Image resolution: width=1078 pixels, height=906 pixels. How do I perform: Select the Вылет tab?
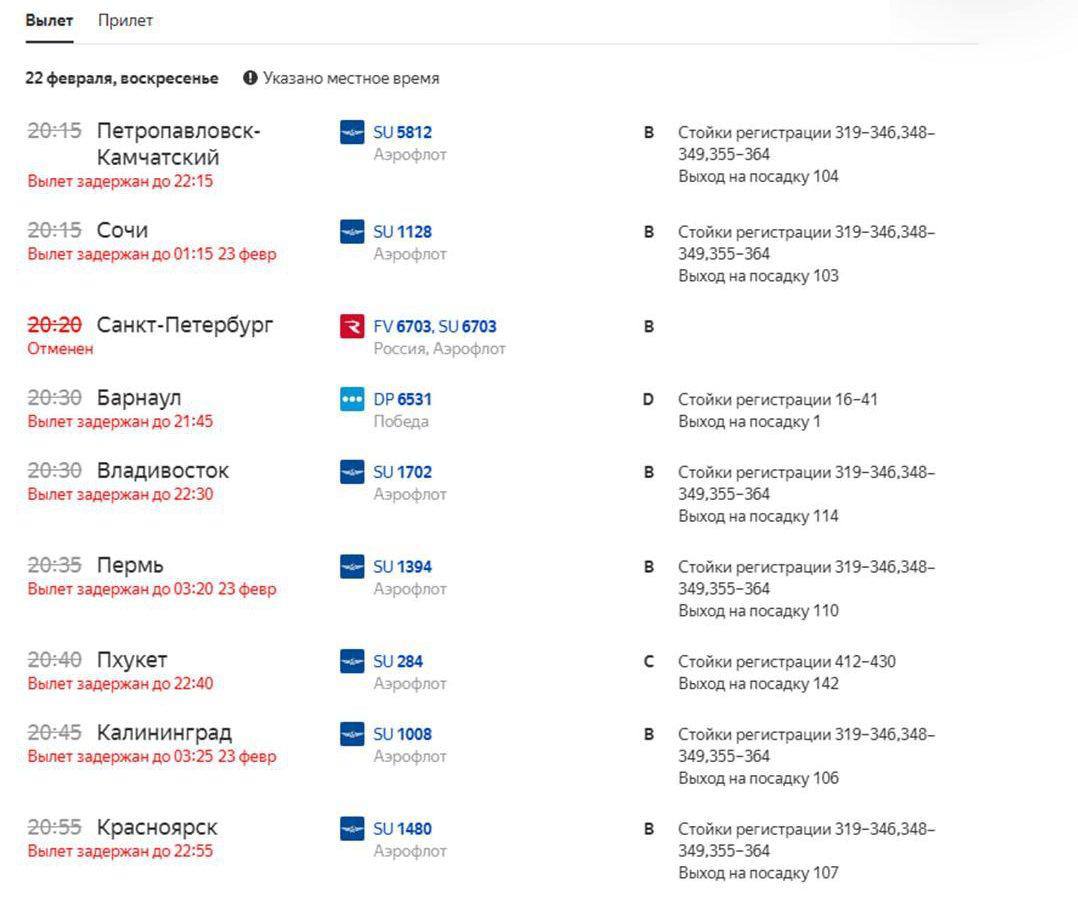49,21
